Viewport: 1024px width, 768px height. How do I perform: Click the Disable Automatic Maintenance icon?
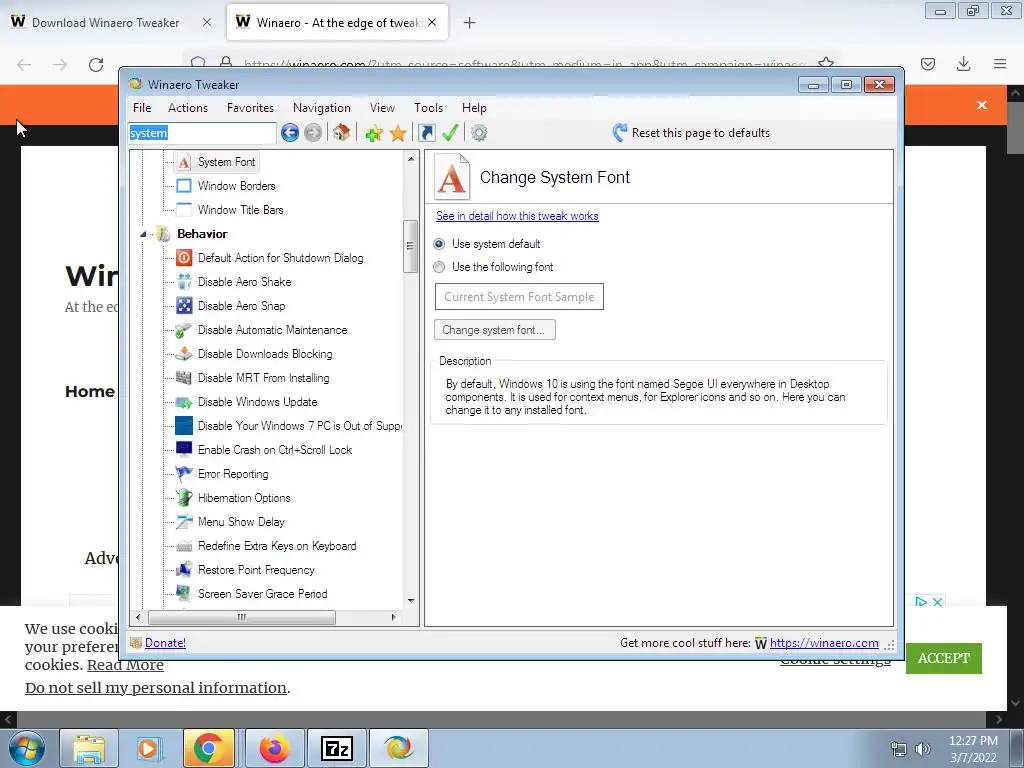184,330
